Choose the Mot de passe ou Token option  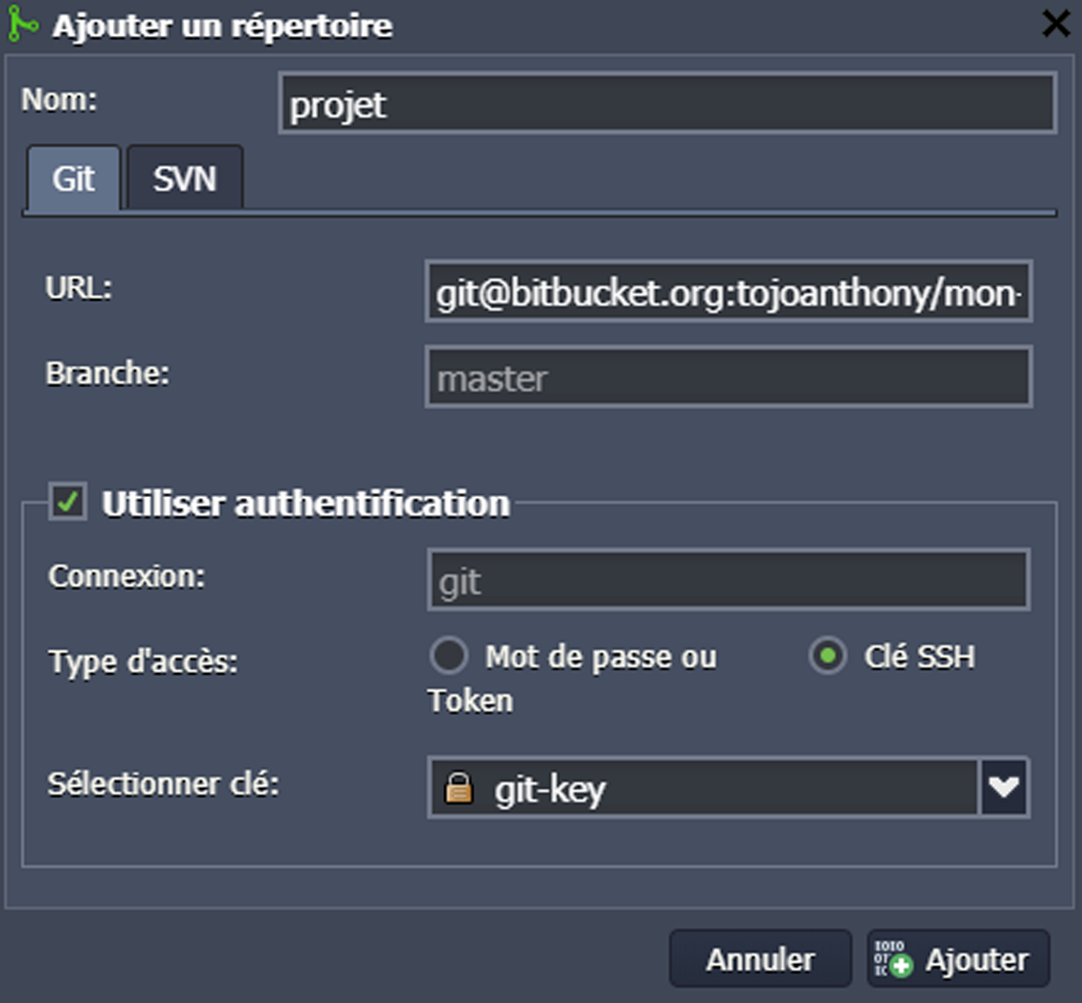pyautogui.click(x=448, y=657)
